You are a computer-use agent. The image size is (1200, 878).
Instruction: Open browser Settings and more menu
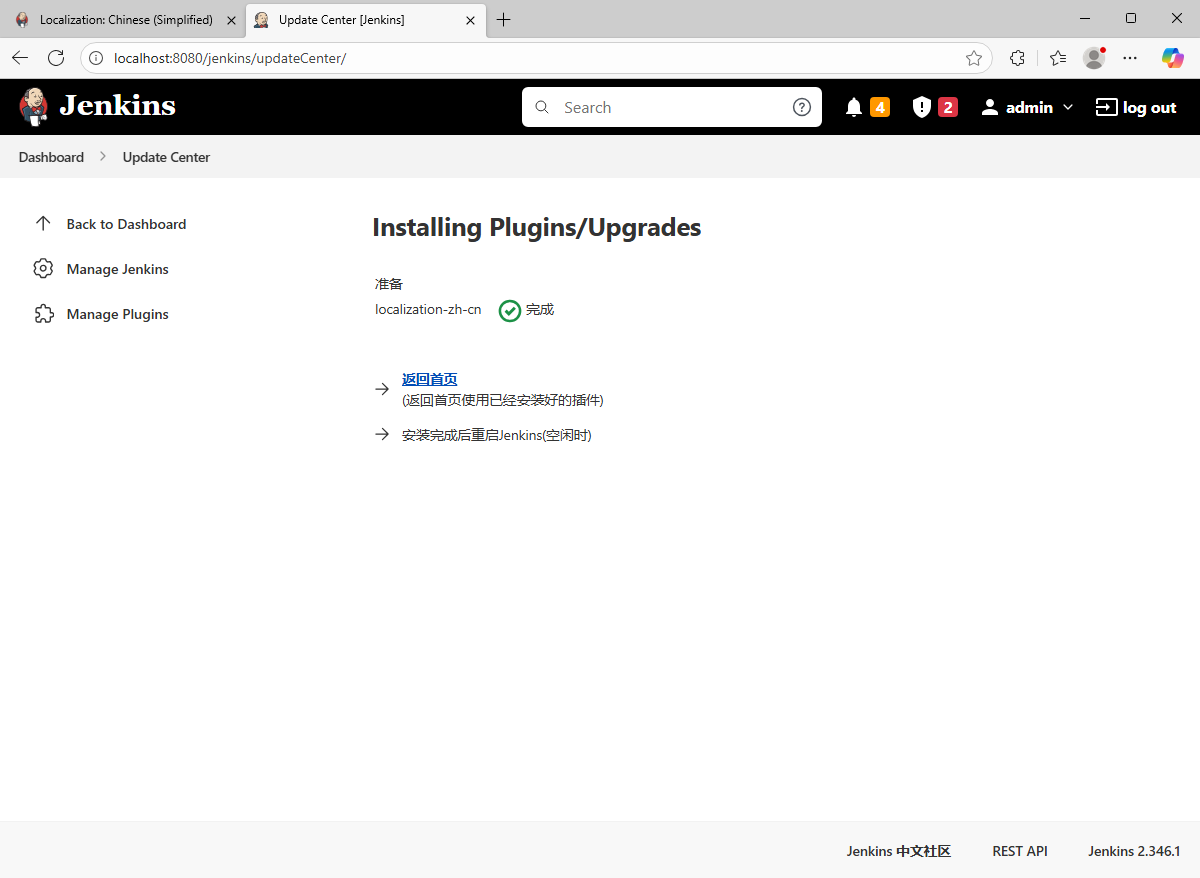1130,58
